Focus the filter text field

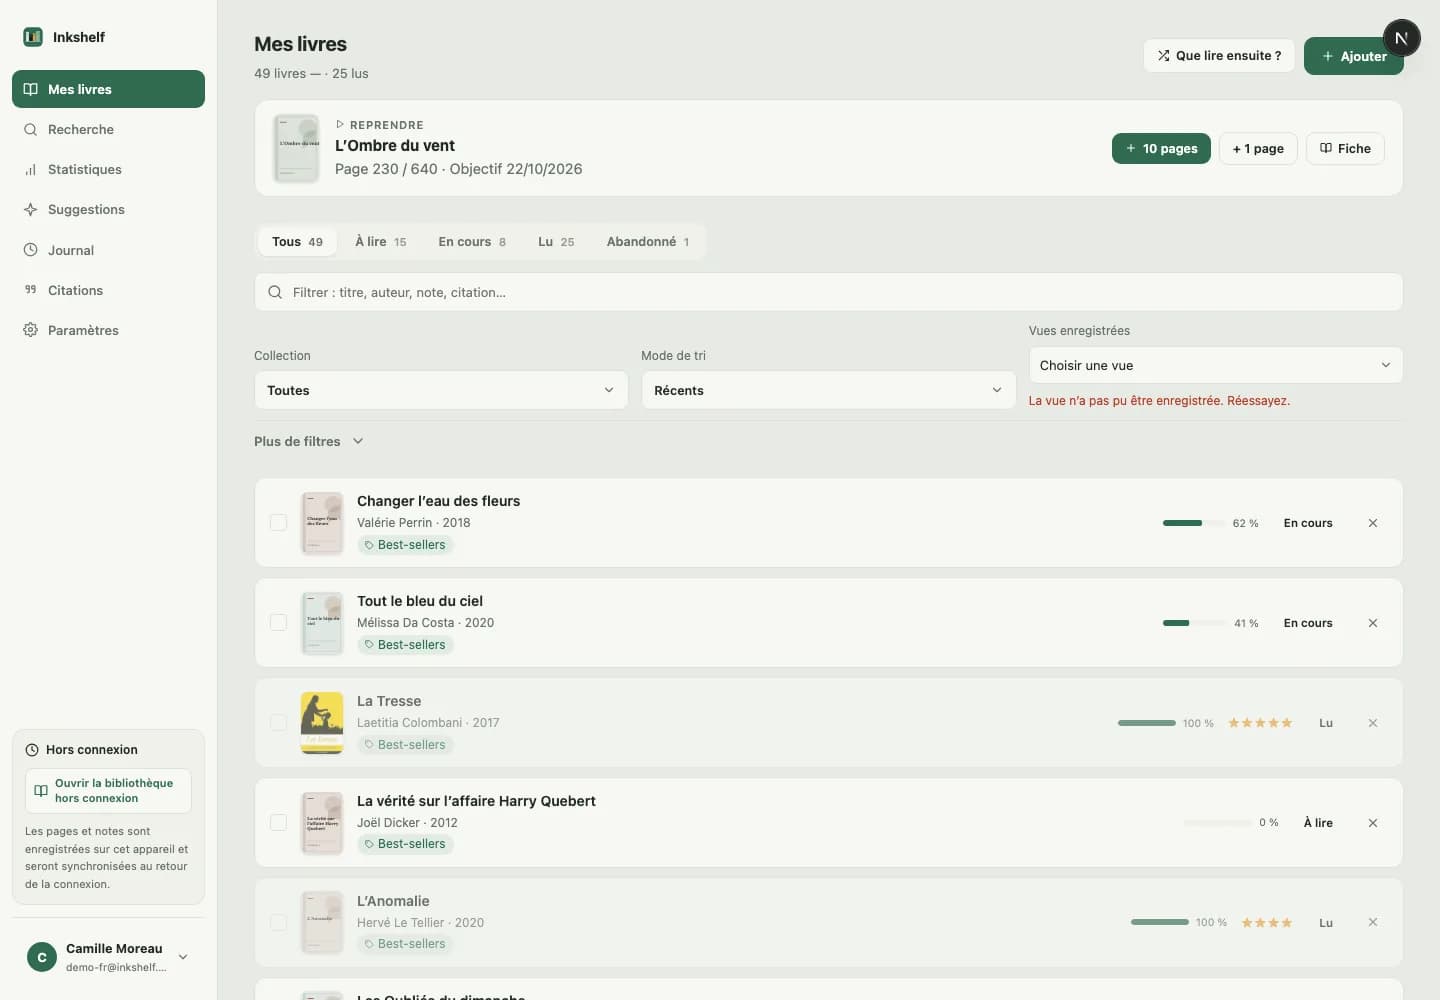pos(828,292)
